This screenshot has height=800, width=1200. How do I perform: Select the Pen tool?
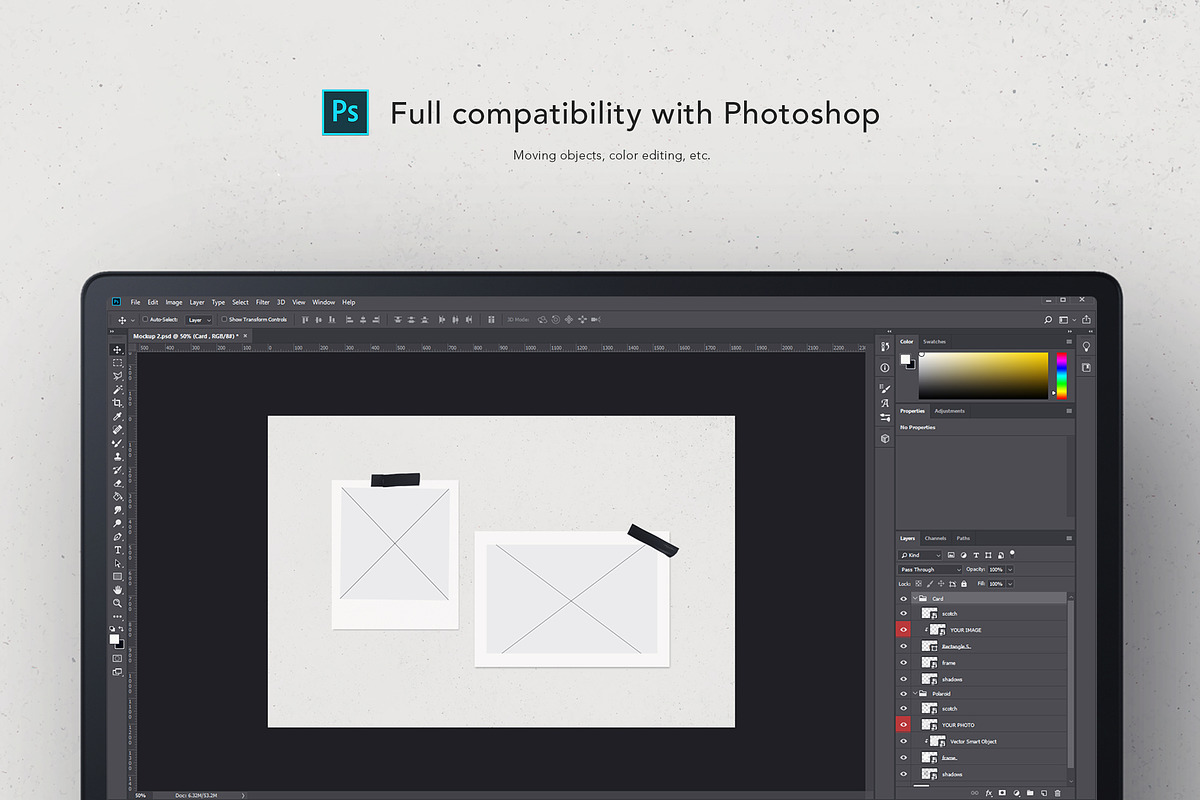(x=117, y=537)
